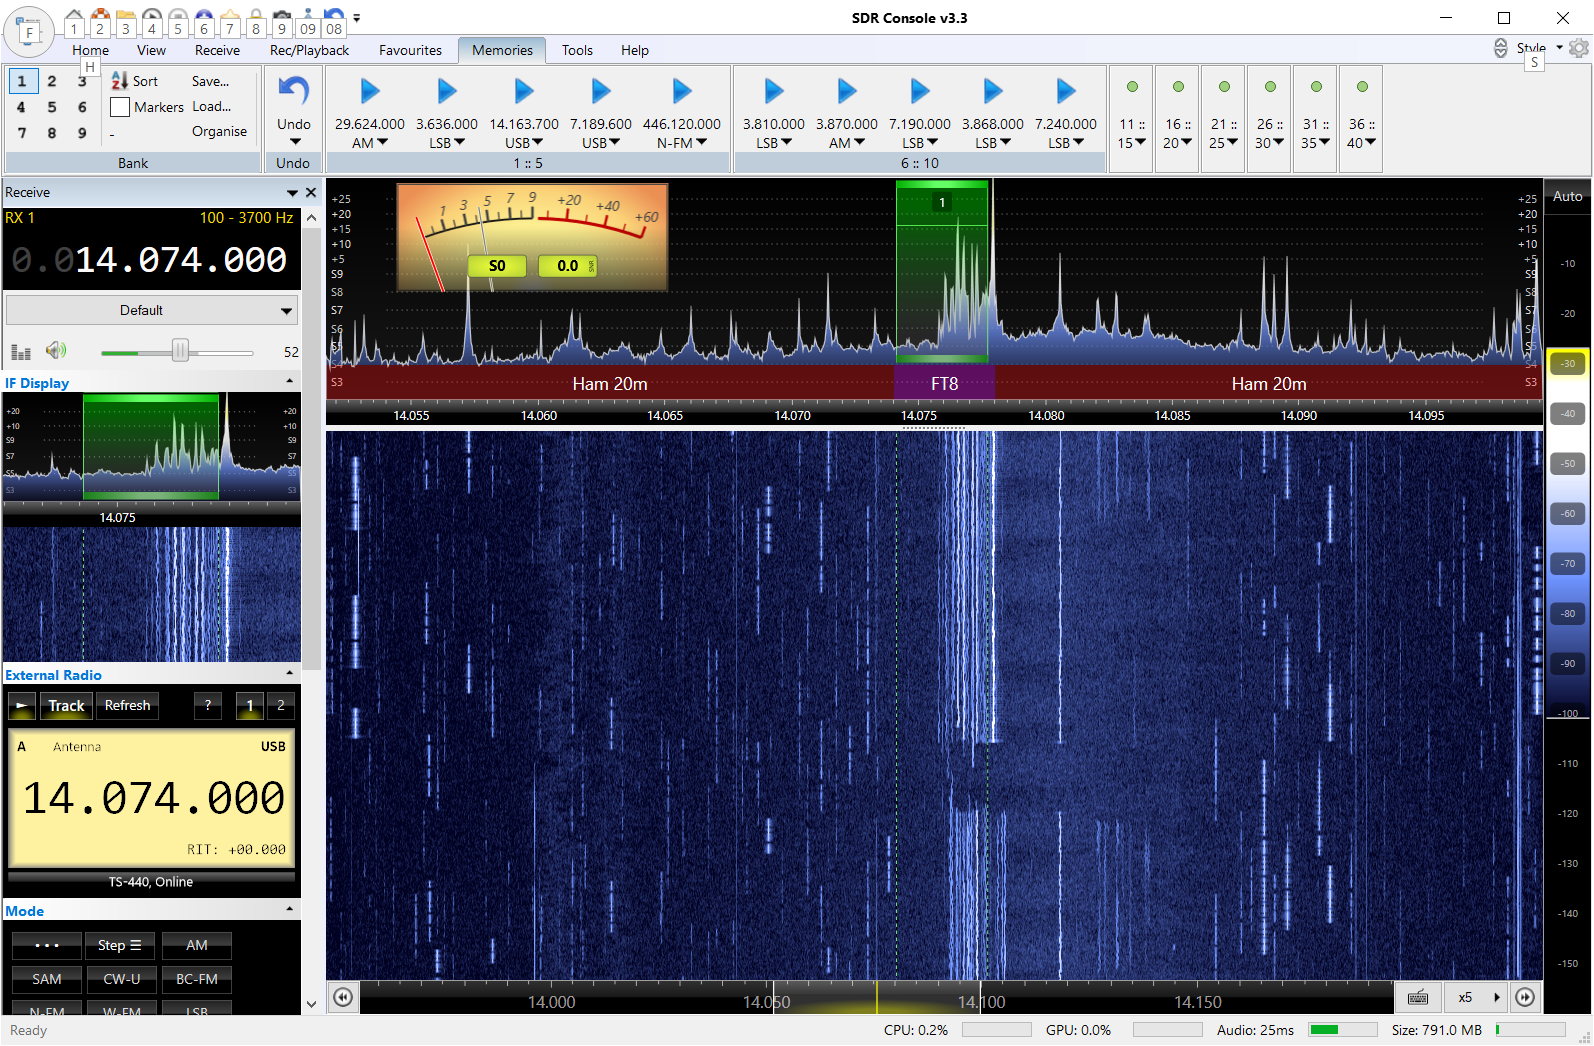Image resolution: width=1594 pixels, height=1046 pixels.
Task: Play the 7.240.000 LSB memory
Action: pyautogui.click(x=1066, y=91)
